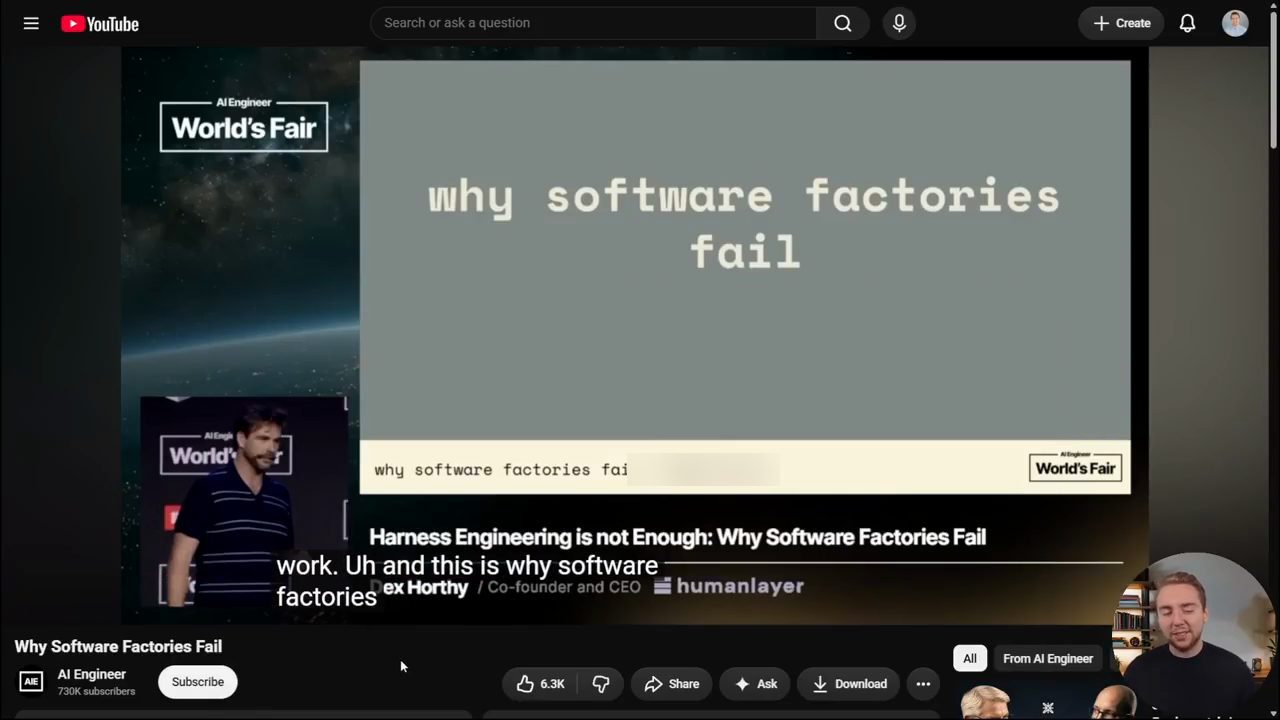Image resolution: width=1280 pixels, height=720 pixels.
Task: Select the All filter chip
Action: [x=970, y=658]
